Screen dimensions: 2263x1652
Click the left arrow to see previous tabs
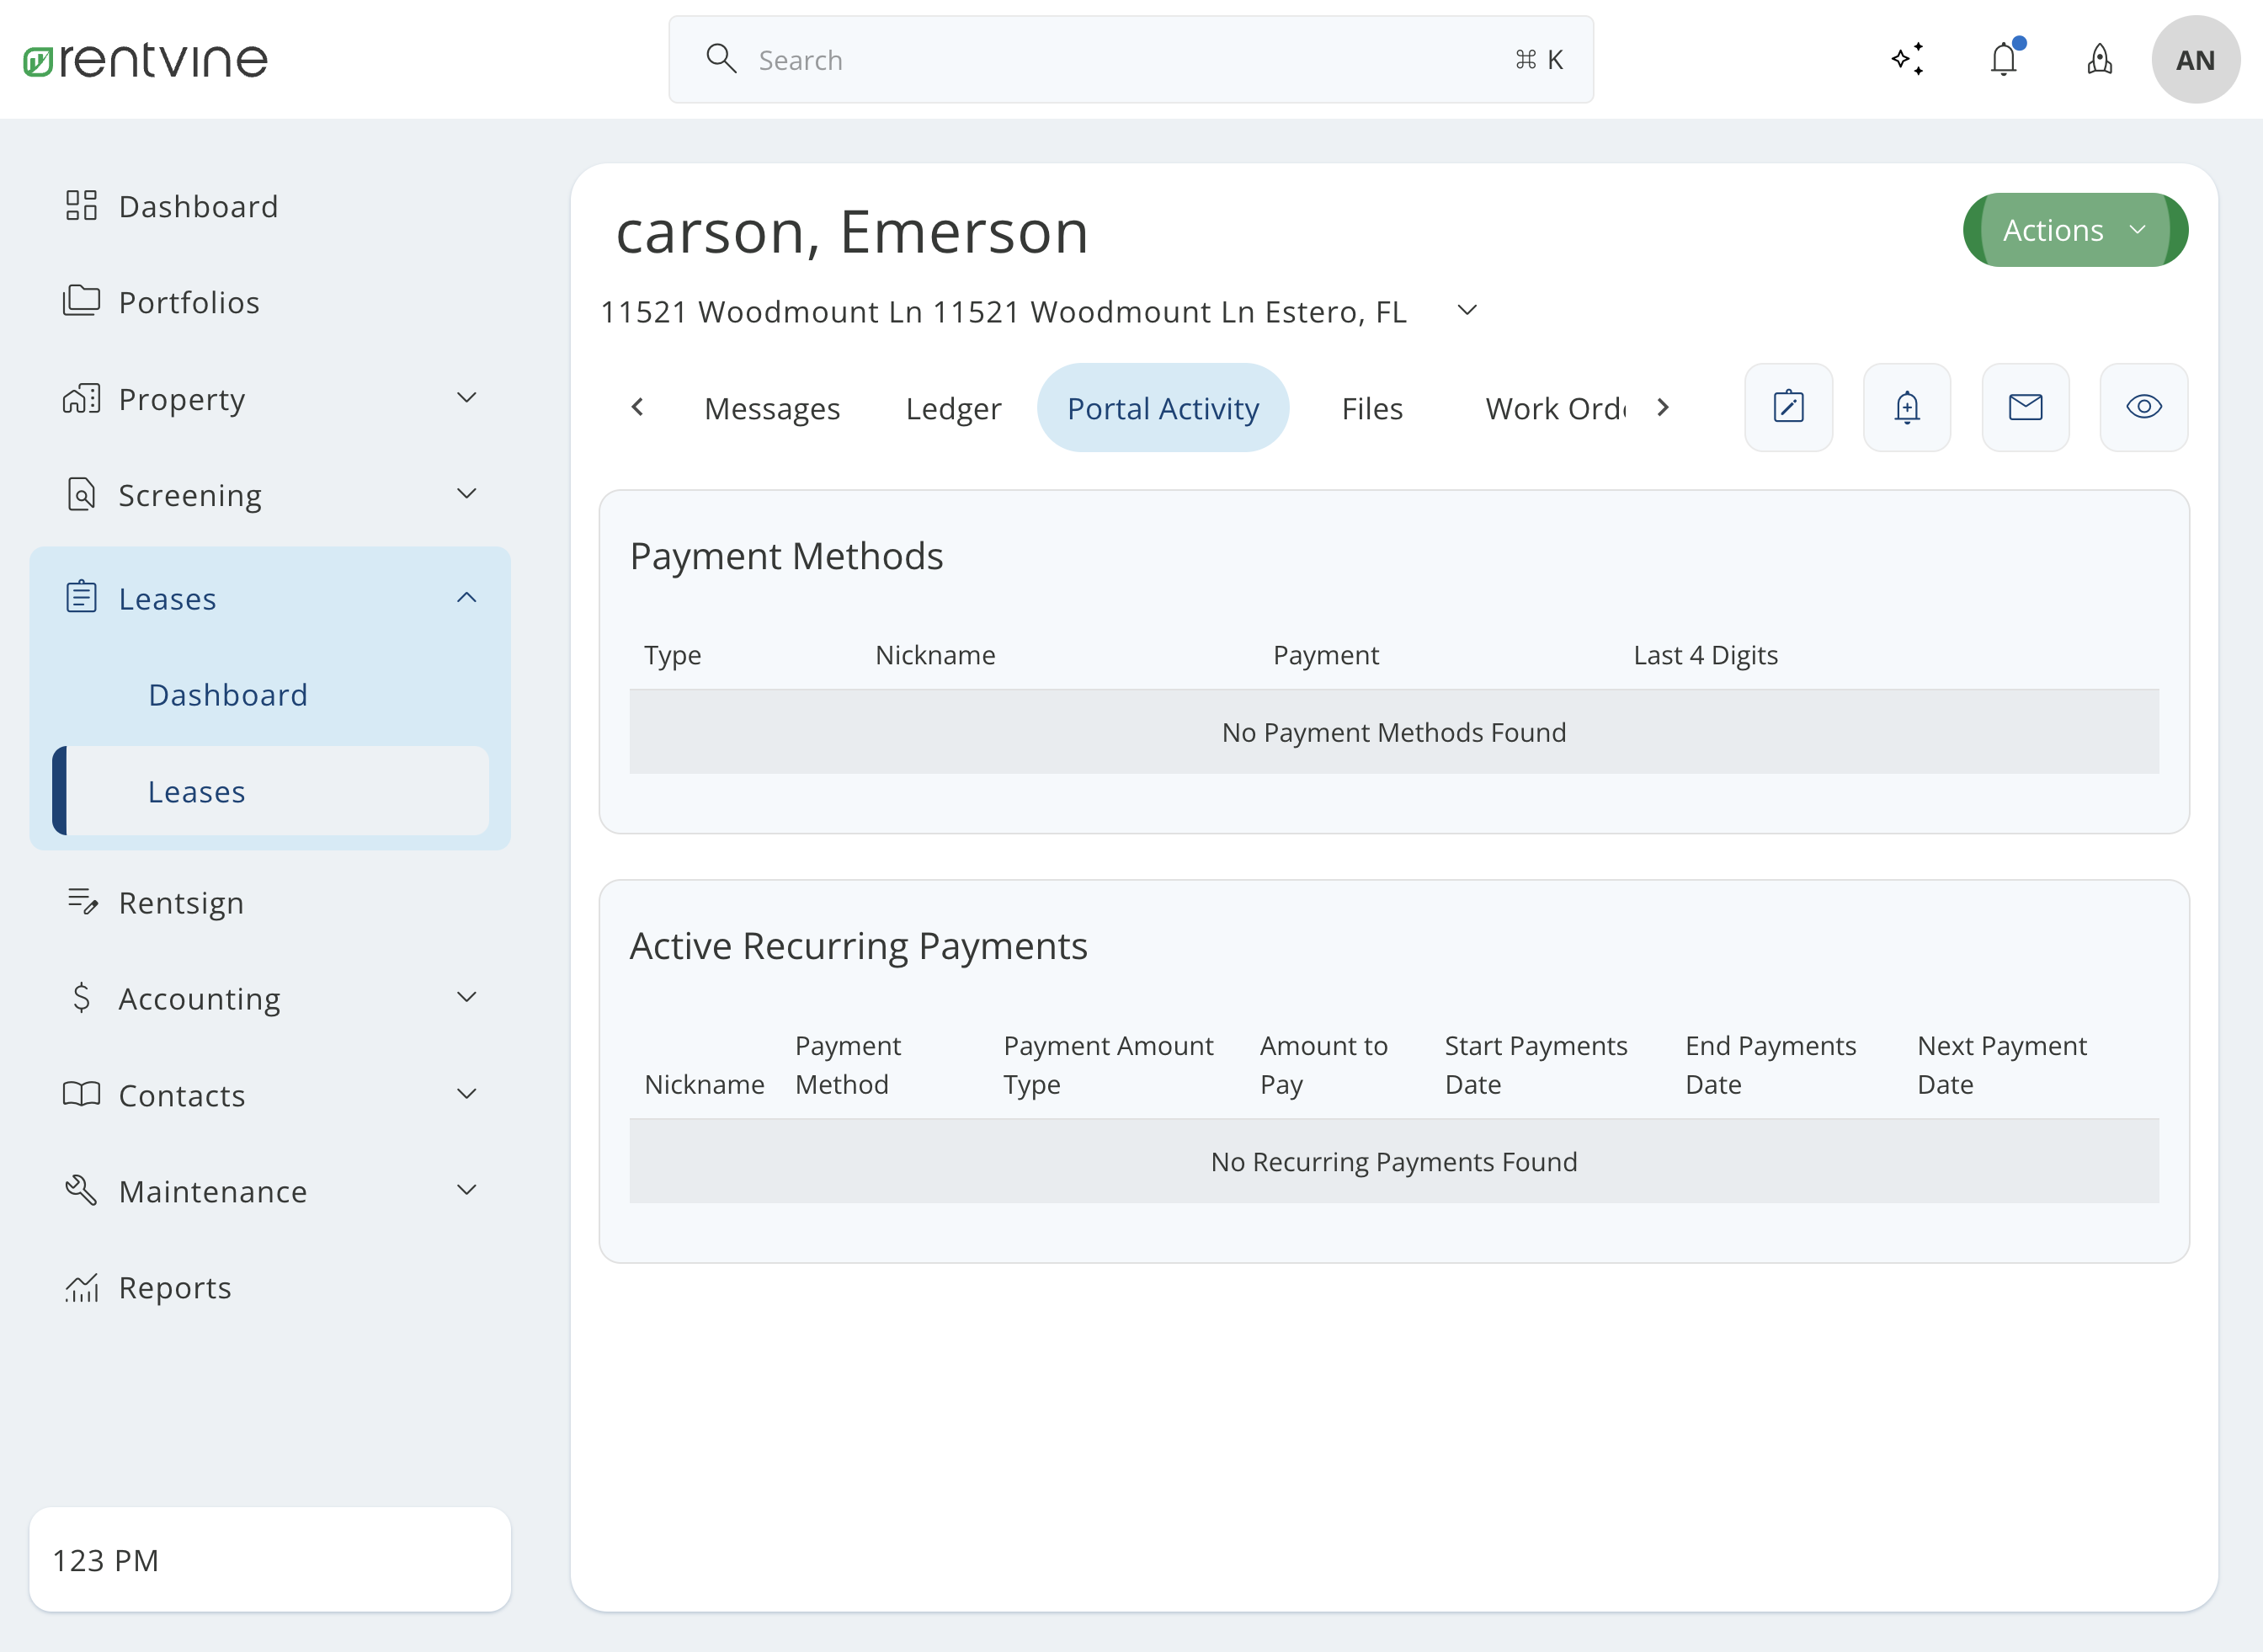tap(642, 408)
